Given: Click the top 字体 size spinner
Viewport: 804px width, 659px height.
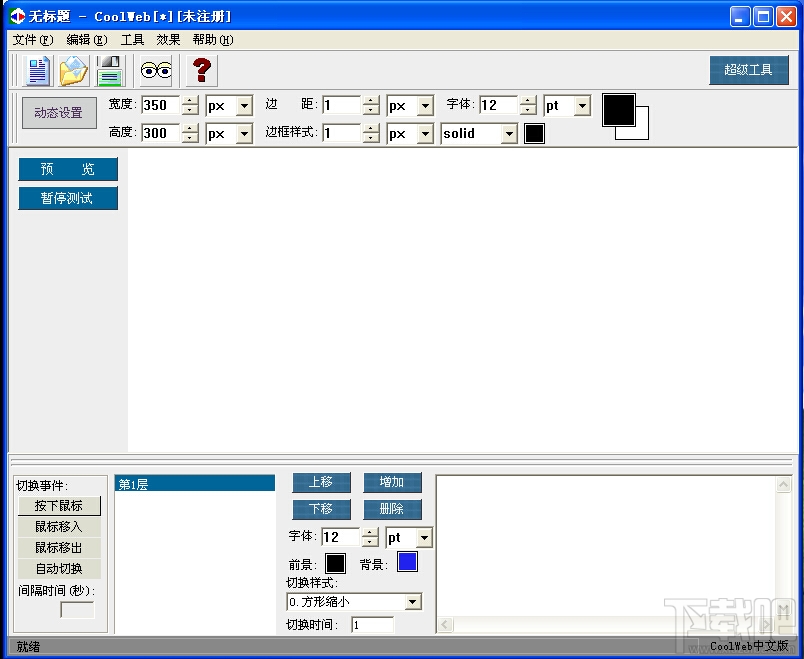Looking at the screenshot, I should (x=528, y=106).
